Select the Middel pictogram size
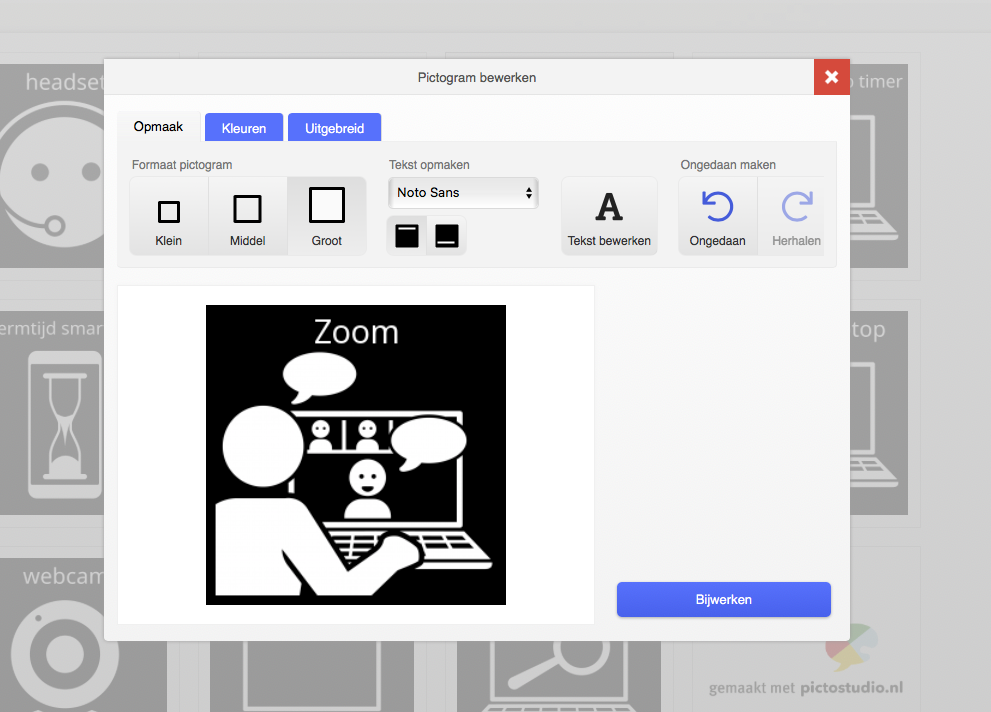Image resolution: width=991 pixels, height=712 pixels. tap(247, 215)
